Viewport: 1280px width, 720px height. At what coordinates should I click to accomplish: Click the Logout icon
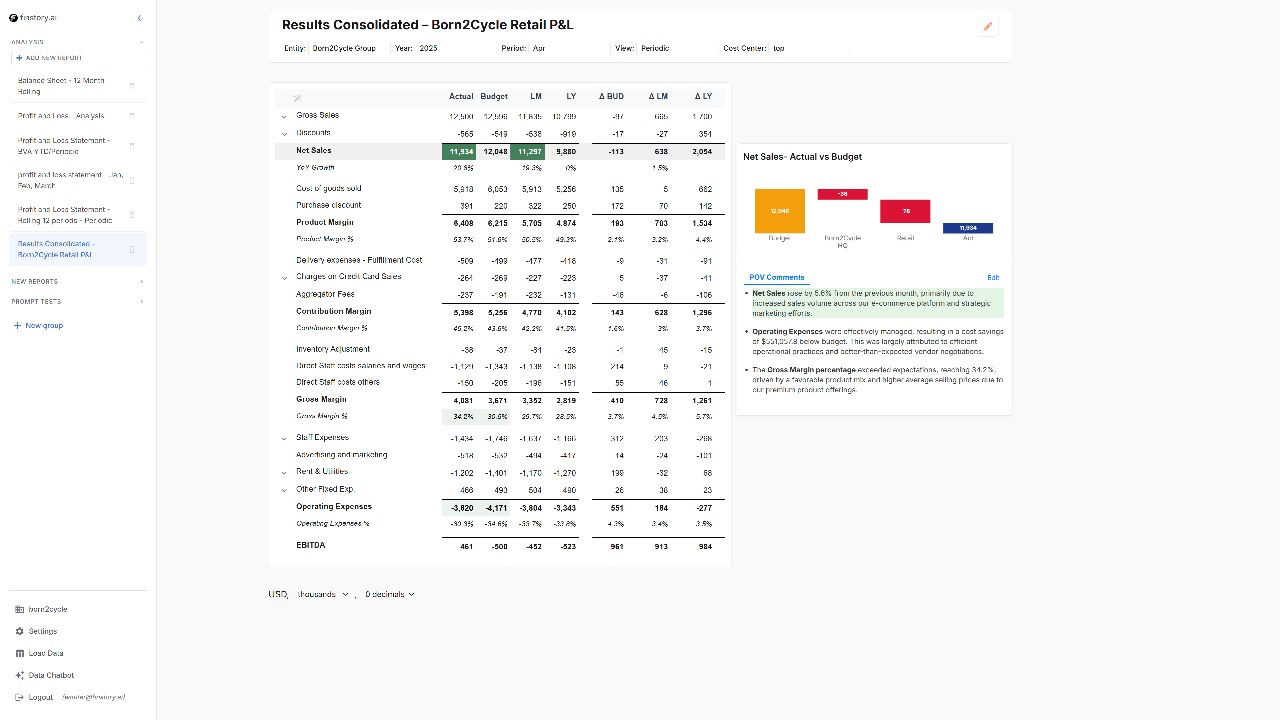(20, 697)
